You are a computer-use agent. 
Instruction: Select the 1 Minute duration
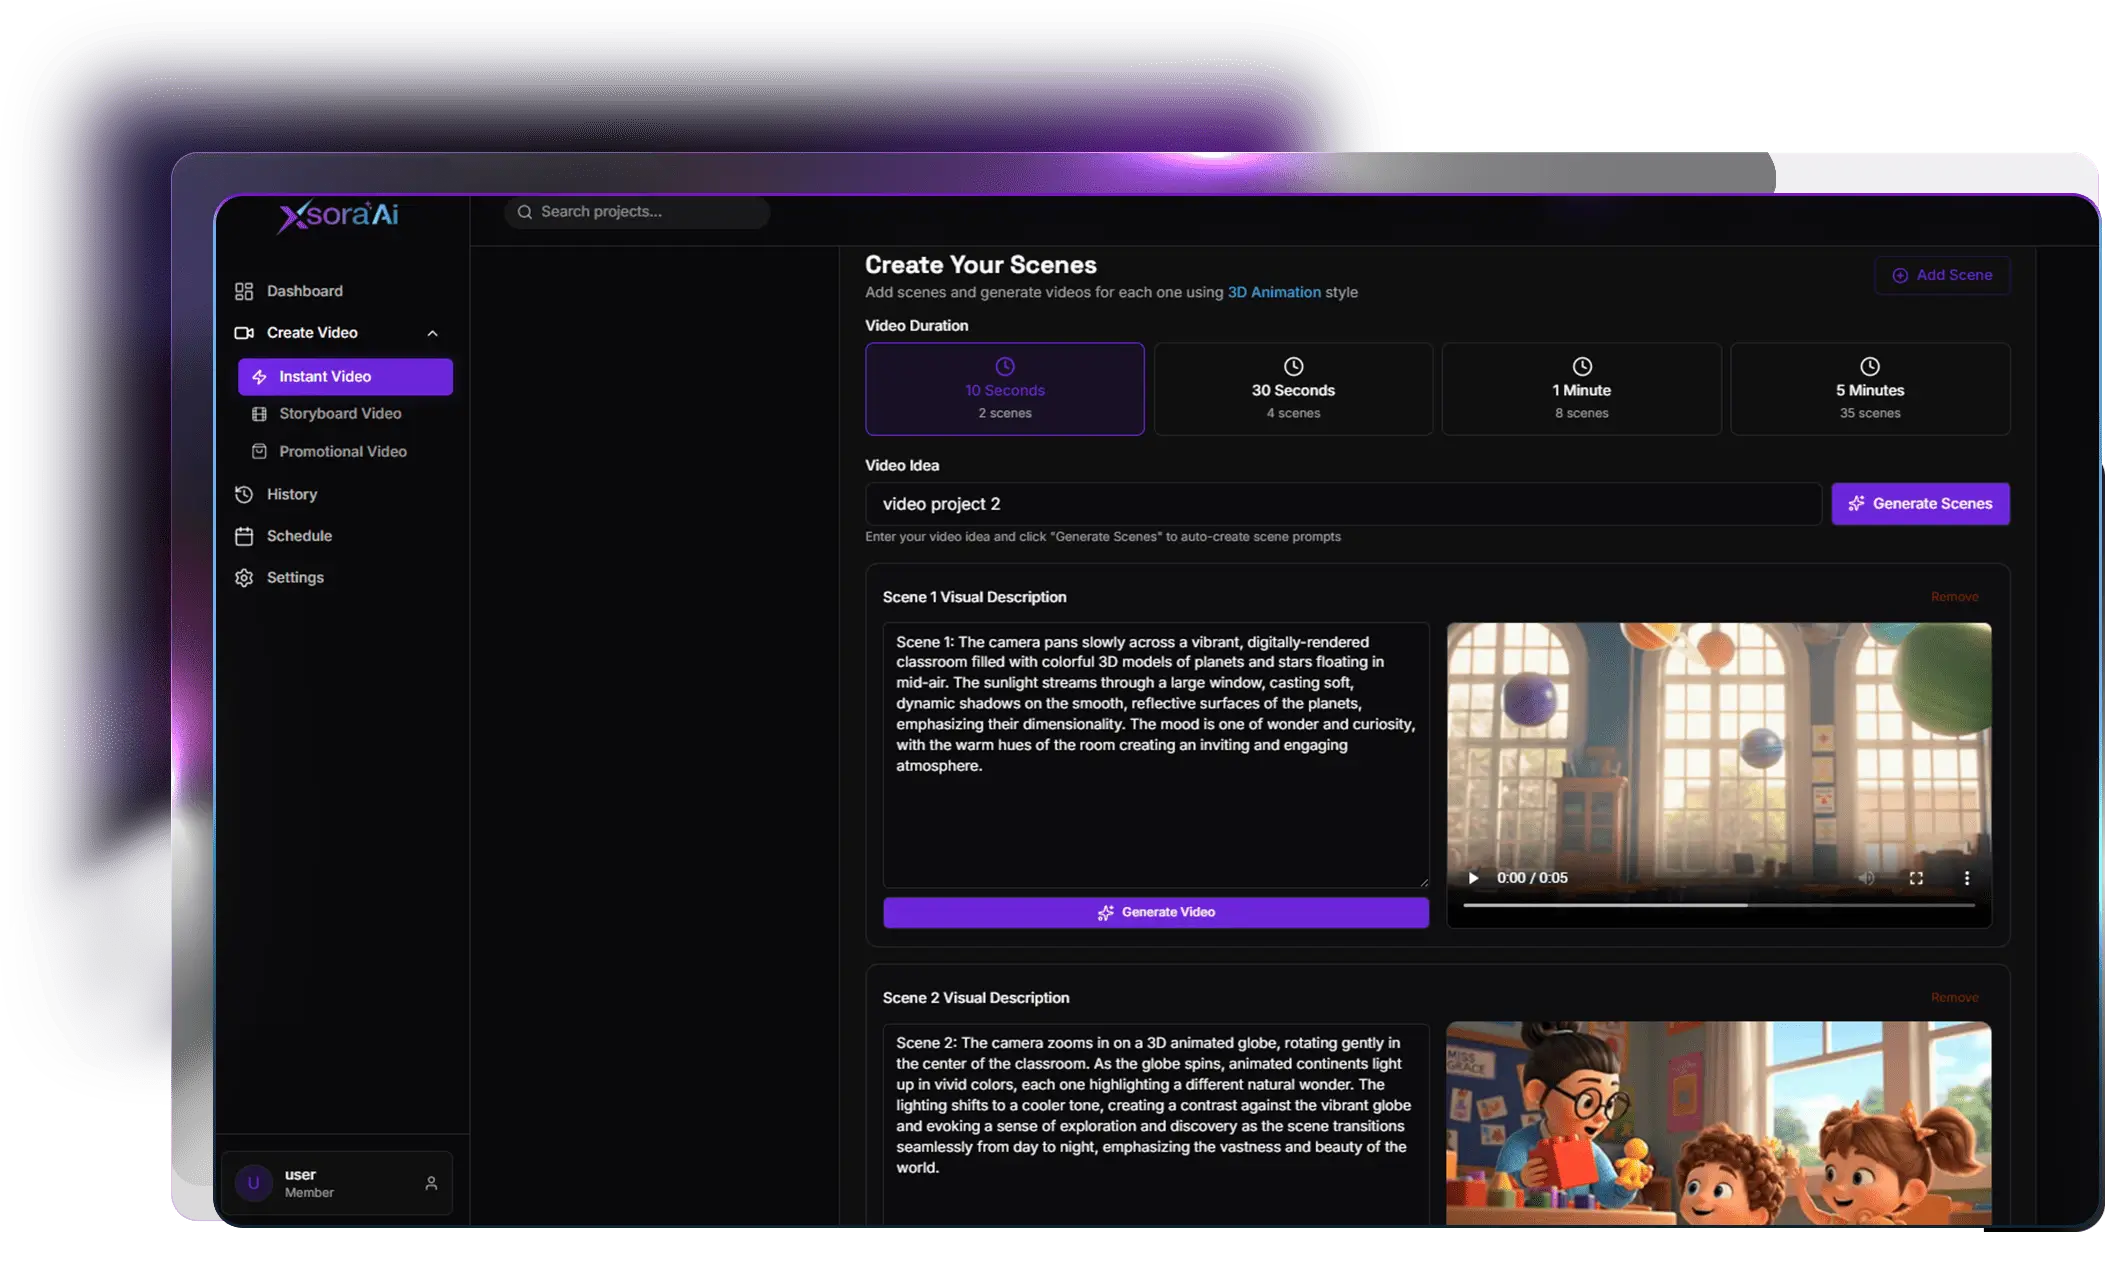[x=1581, y=389]
